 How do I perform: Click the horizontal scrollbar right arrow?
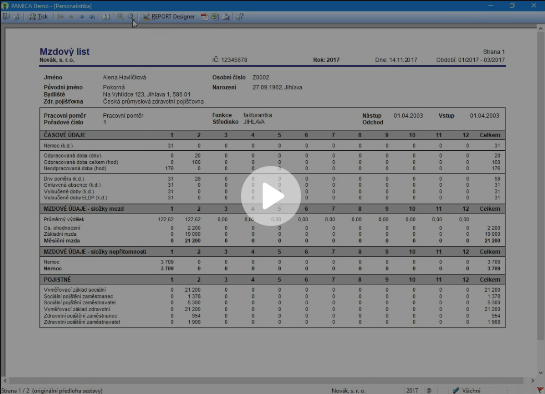[x=533, y=380]
